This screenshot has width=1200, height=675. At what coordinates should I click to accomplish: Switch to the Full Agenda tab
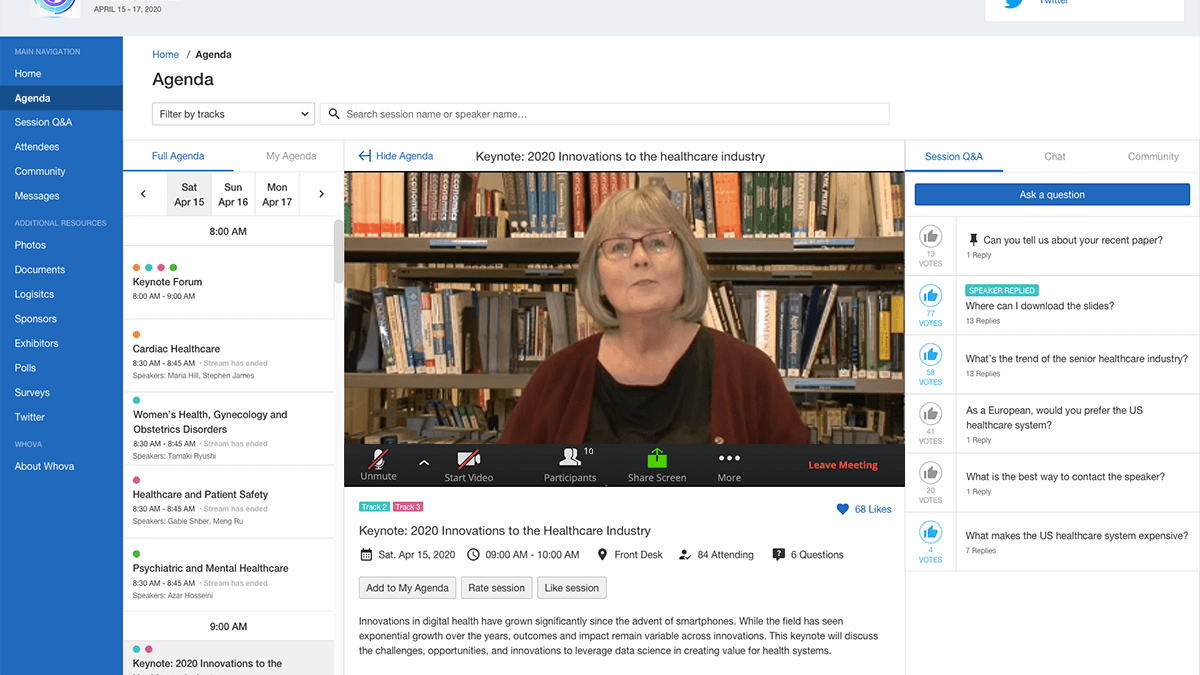coord(178,156)
